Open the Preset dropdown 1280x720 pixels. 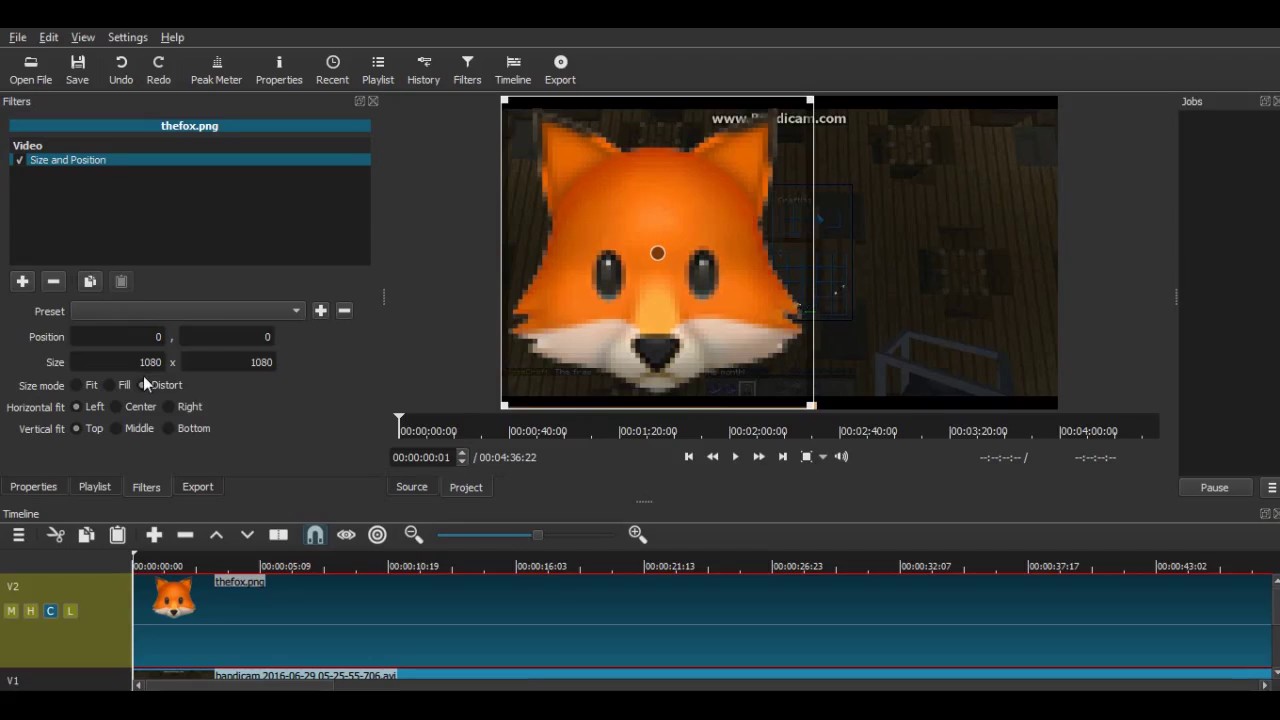[187, 311]
